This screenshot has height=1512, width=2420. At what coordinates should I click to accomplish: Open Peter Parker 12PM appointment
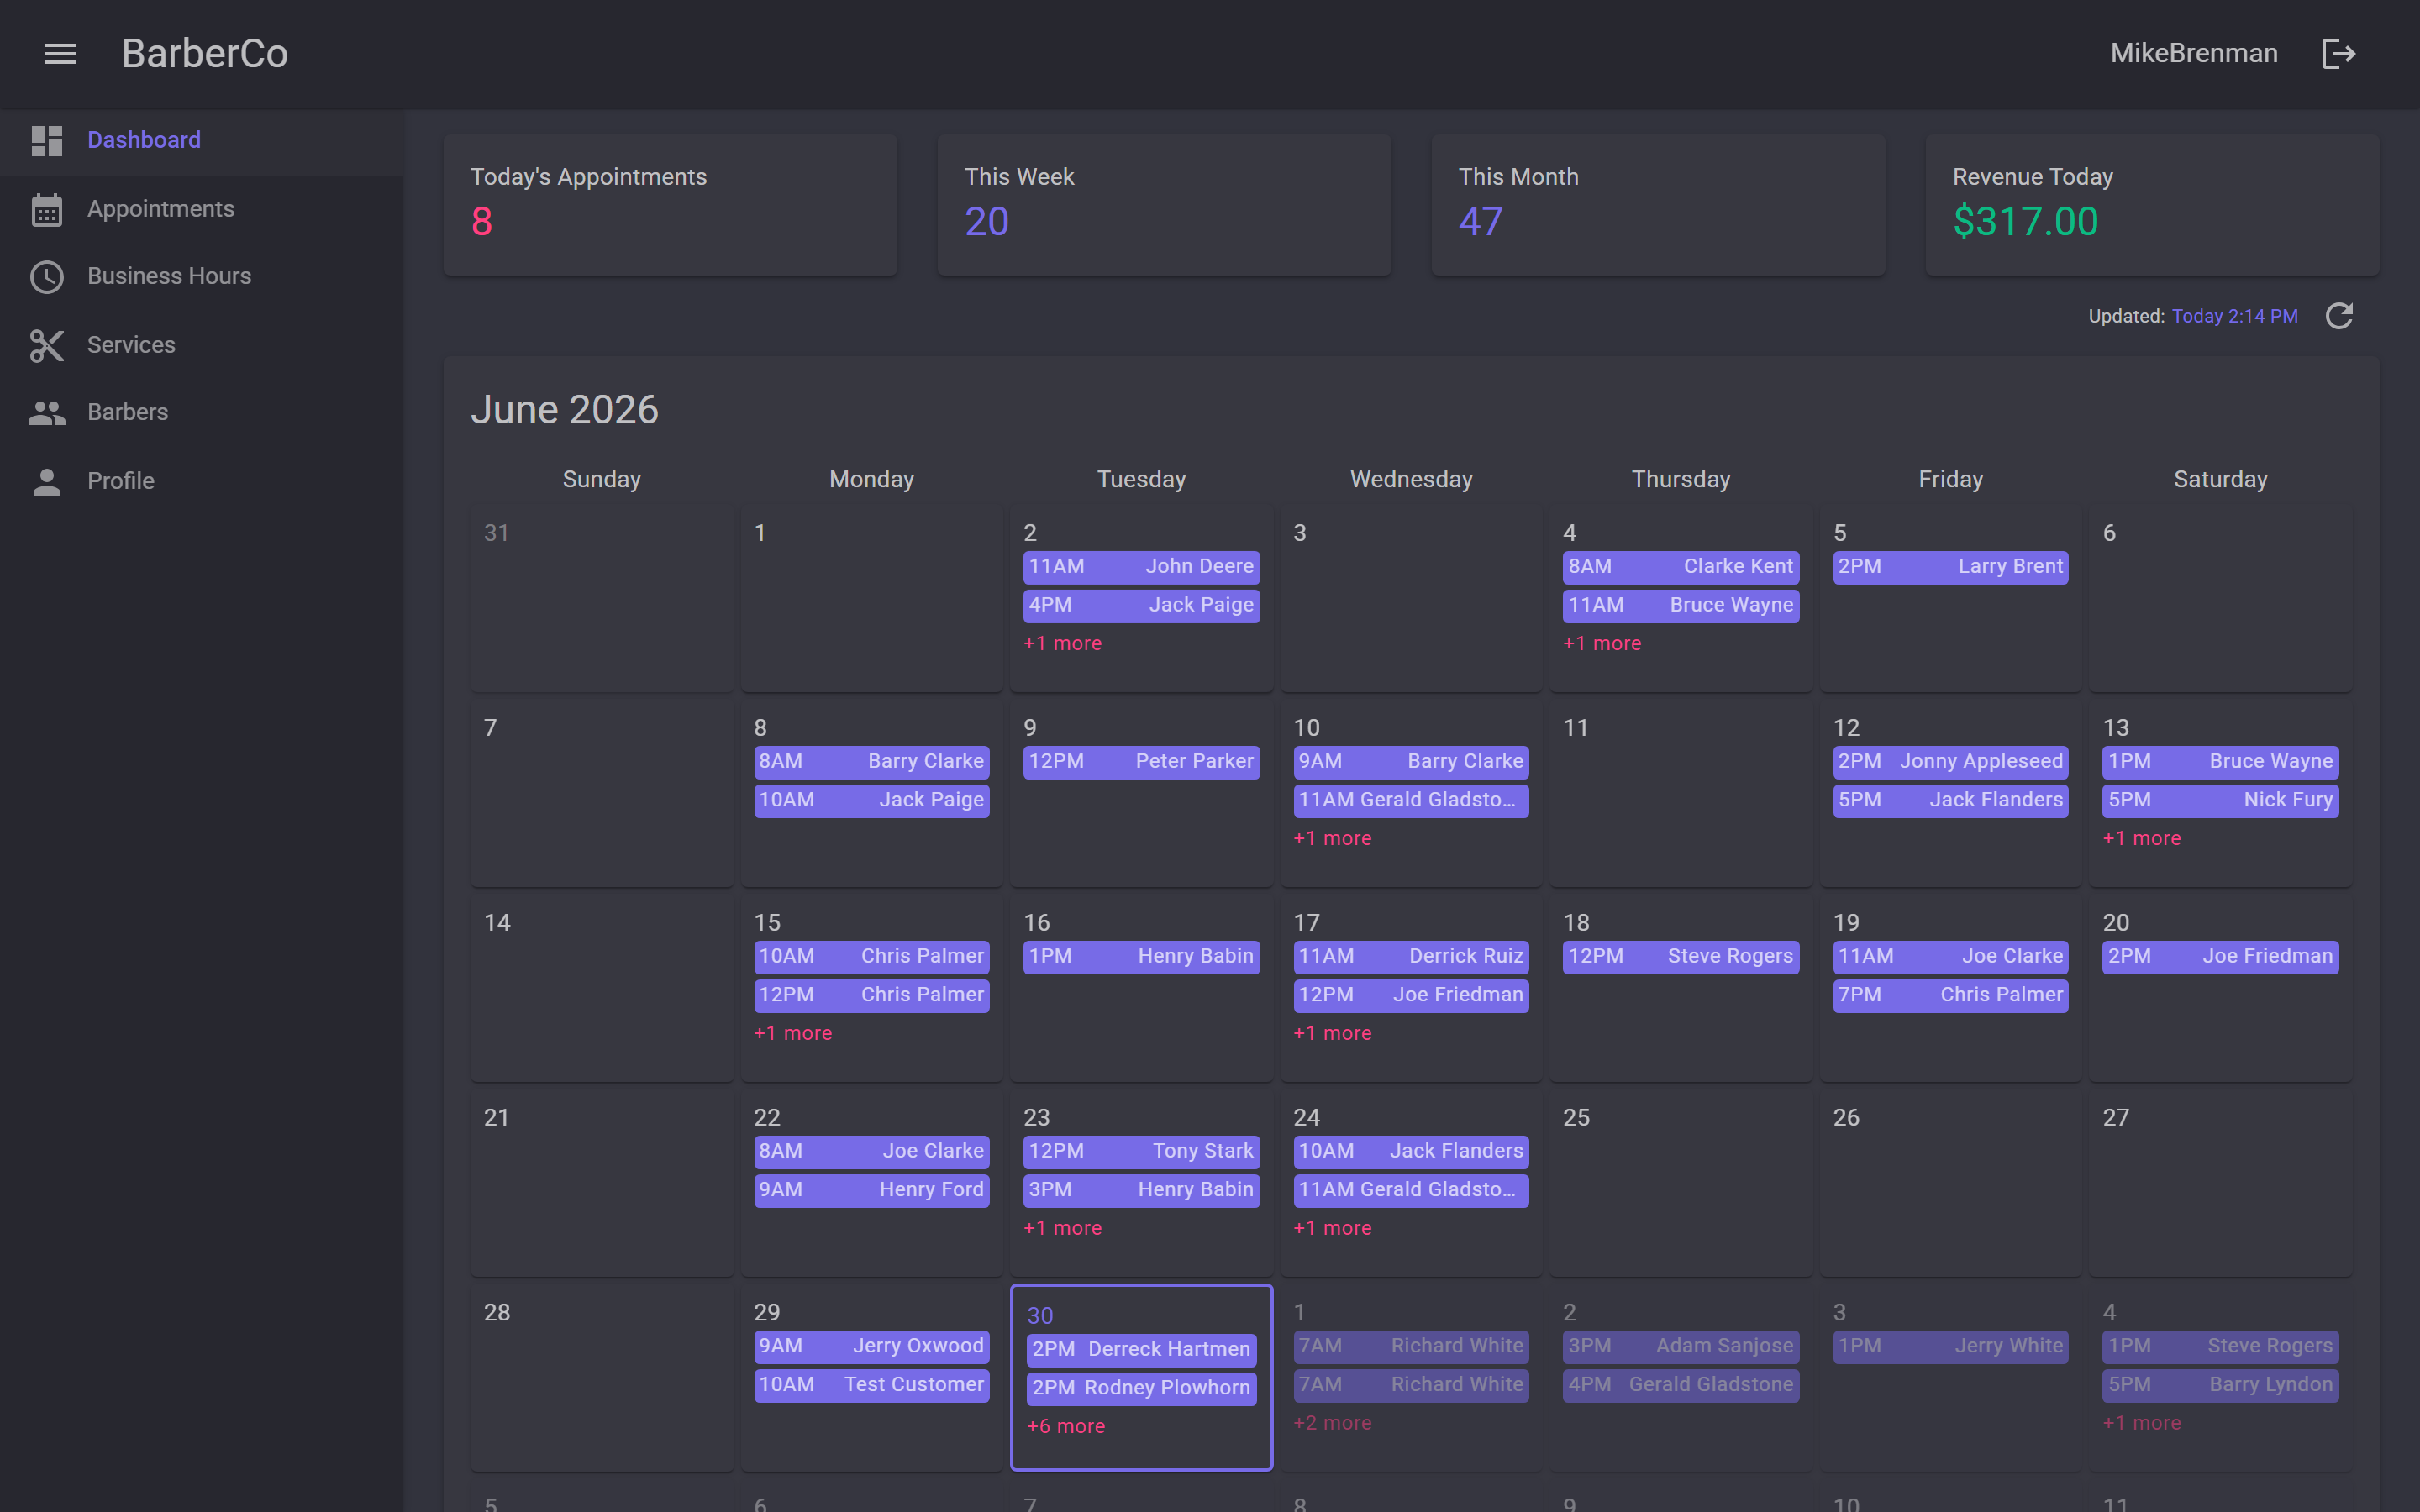point(1141,761)
